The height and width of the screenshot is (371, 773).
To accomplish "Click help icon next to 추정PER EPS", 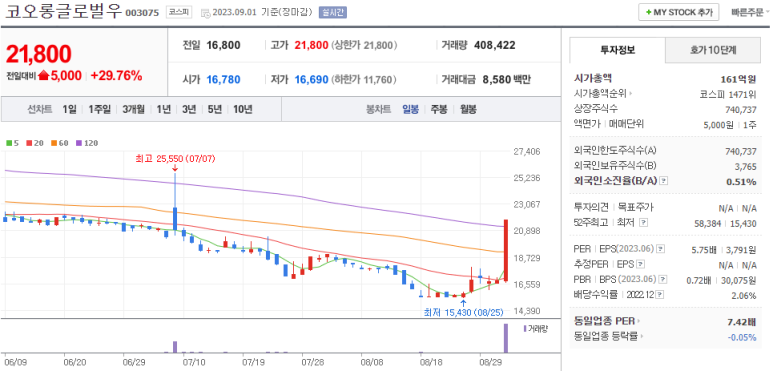I will pos(641,265).
